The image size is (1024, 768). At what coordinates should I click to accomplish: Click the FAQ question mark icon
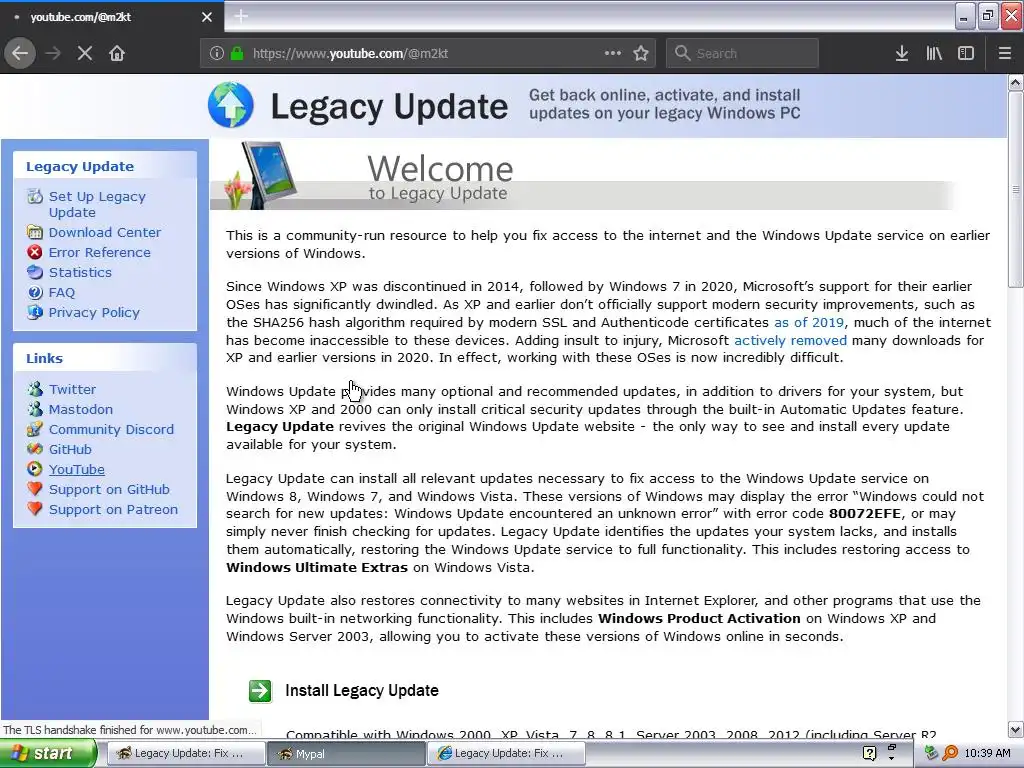coord(35,293)
